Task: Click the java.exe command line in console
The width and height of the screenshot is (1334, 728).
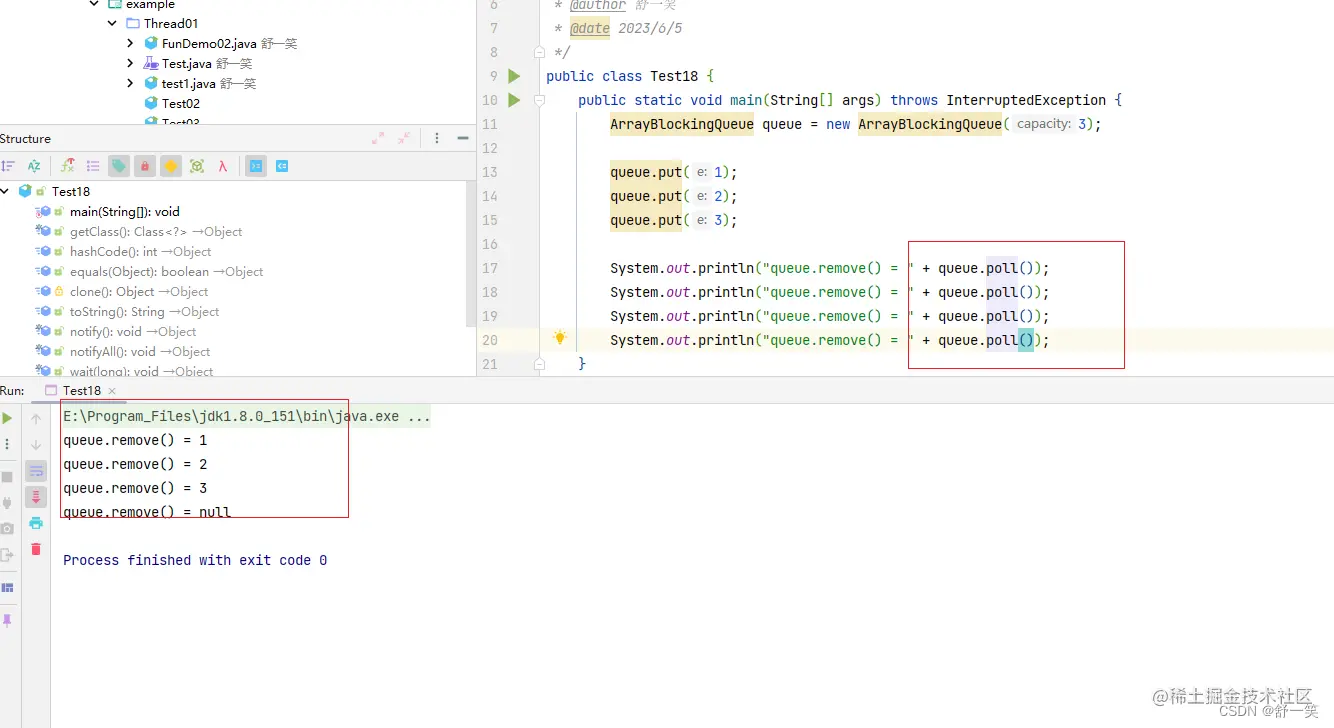Action: 246,416
